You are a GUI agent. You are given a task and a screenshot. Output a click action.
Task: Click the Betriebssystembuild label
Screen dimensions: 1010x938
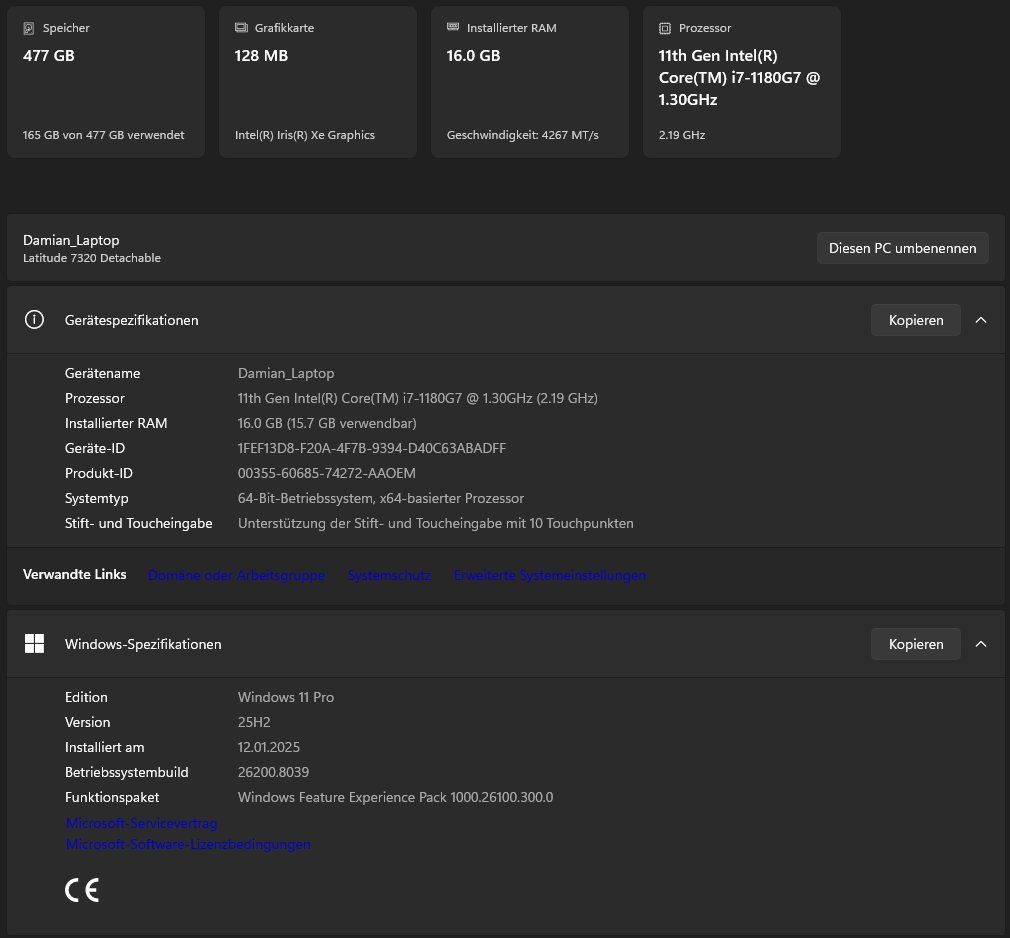[126, 772]
